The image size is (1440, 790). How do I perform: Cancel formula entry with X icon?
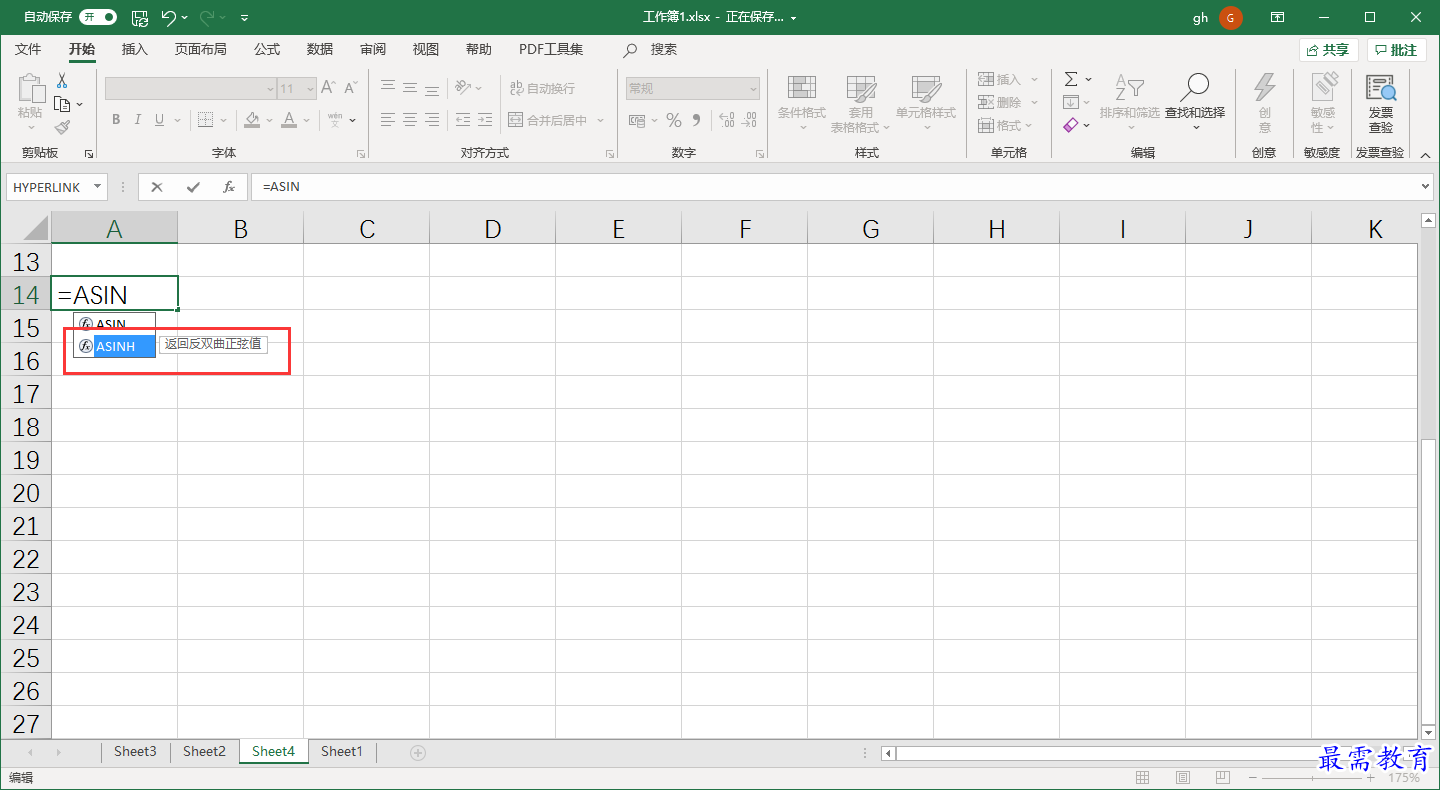[x=157, y=187]
